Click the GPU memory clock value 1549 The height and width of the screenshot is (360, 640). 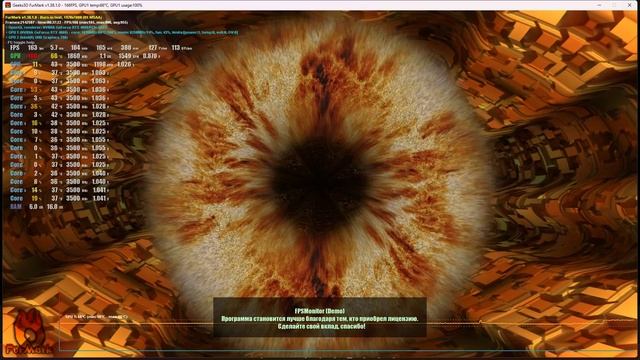tap(125, 56)
